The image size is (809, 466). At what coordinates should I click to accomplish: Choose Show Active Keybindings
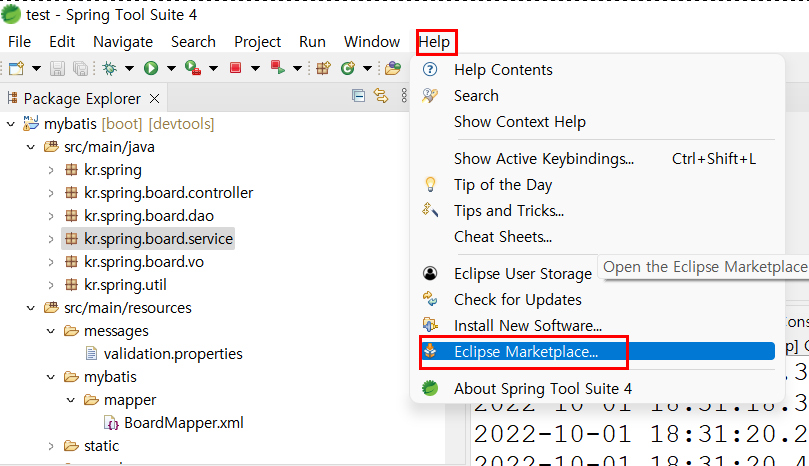[x=597, y=159]
